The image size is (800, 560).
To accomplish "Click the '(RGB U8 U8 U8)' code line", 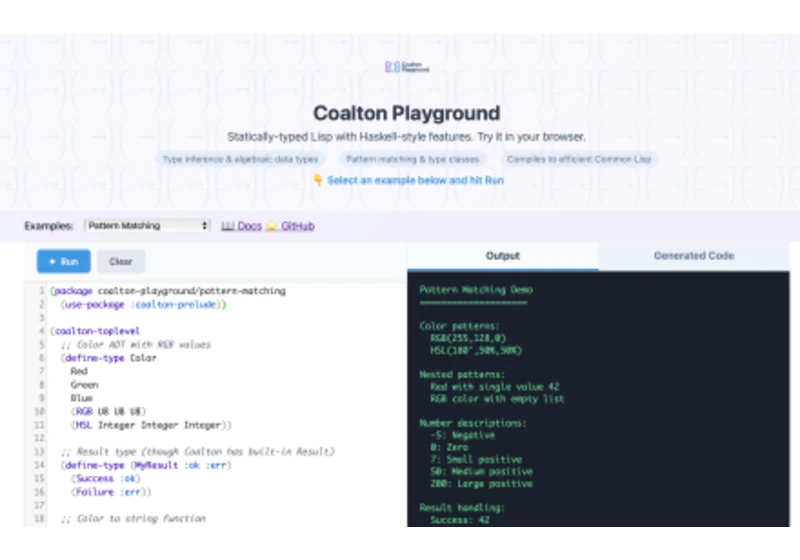I will coord(108,411).
